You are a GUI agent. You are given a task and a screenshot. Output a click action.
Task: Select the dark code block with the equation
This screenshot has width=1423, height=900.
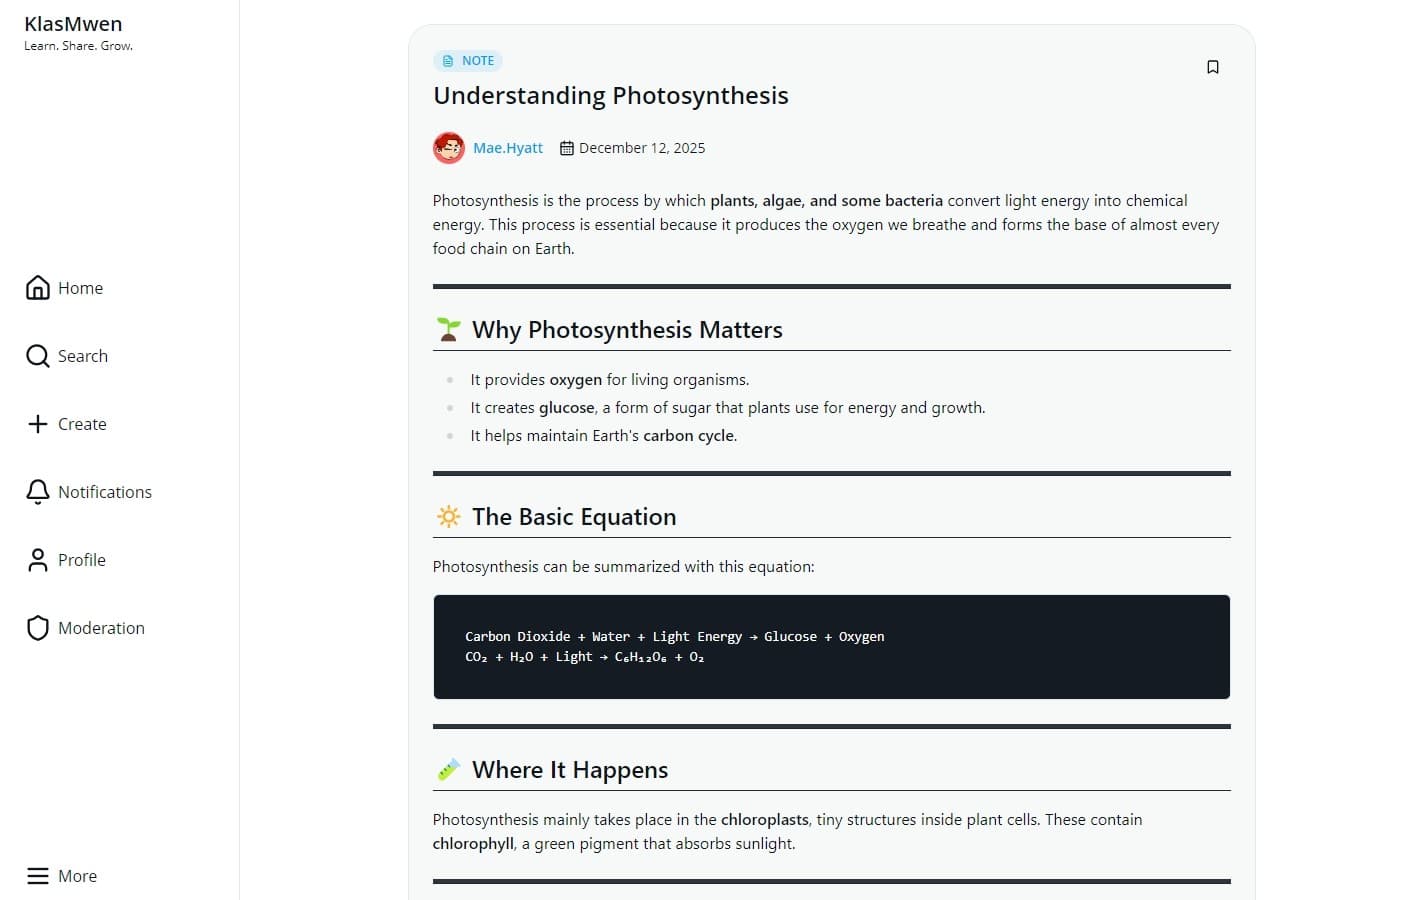[x=831, y=646]
